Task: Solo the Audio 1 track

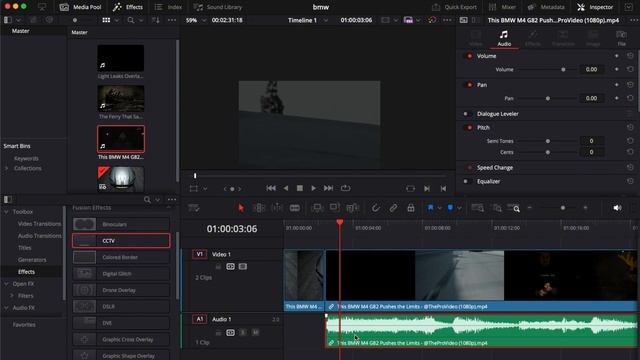Action: pyautogui.click(x=243, y=333)
